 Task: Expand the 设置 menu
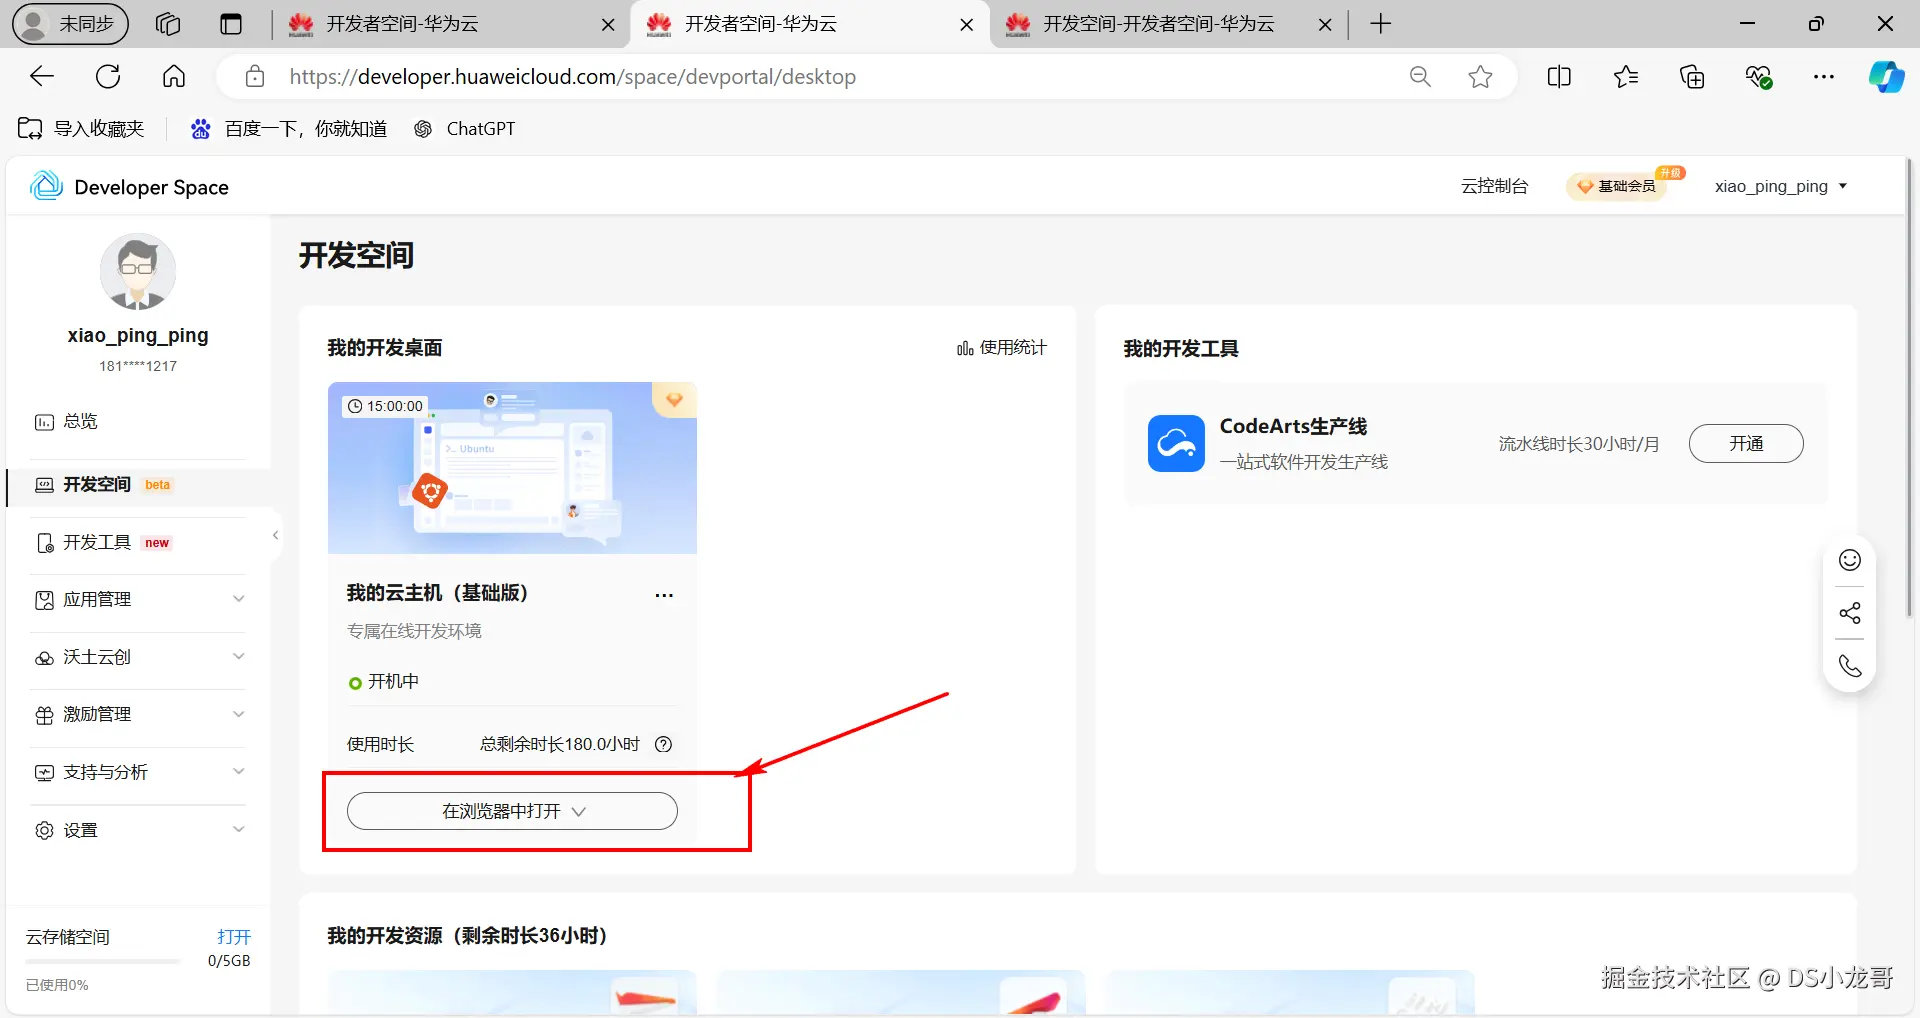tap(138, 830)
